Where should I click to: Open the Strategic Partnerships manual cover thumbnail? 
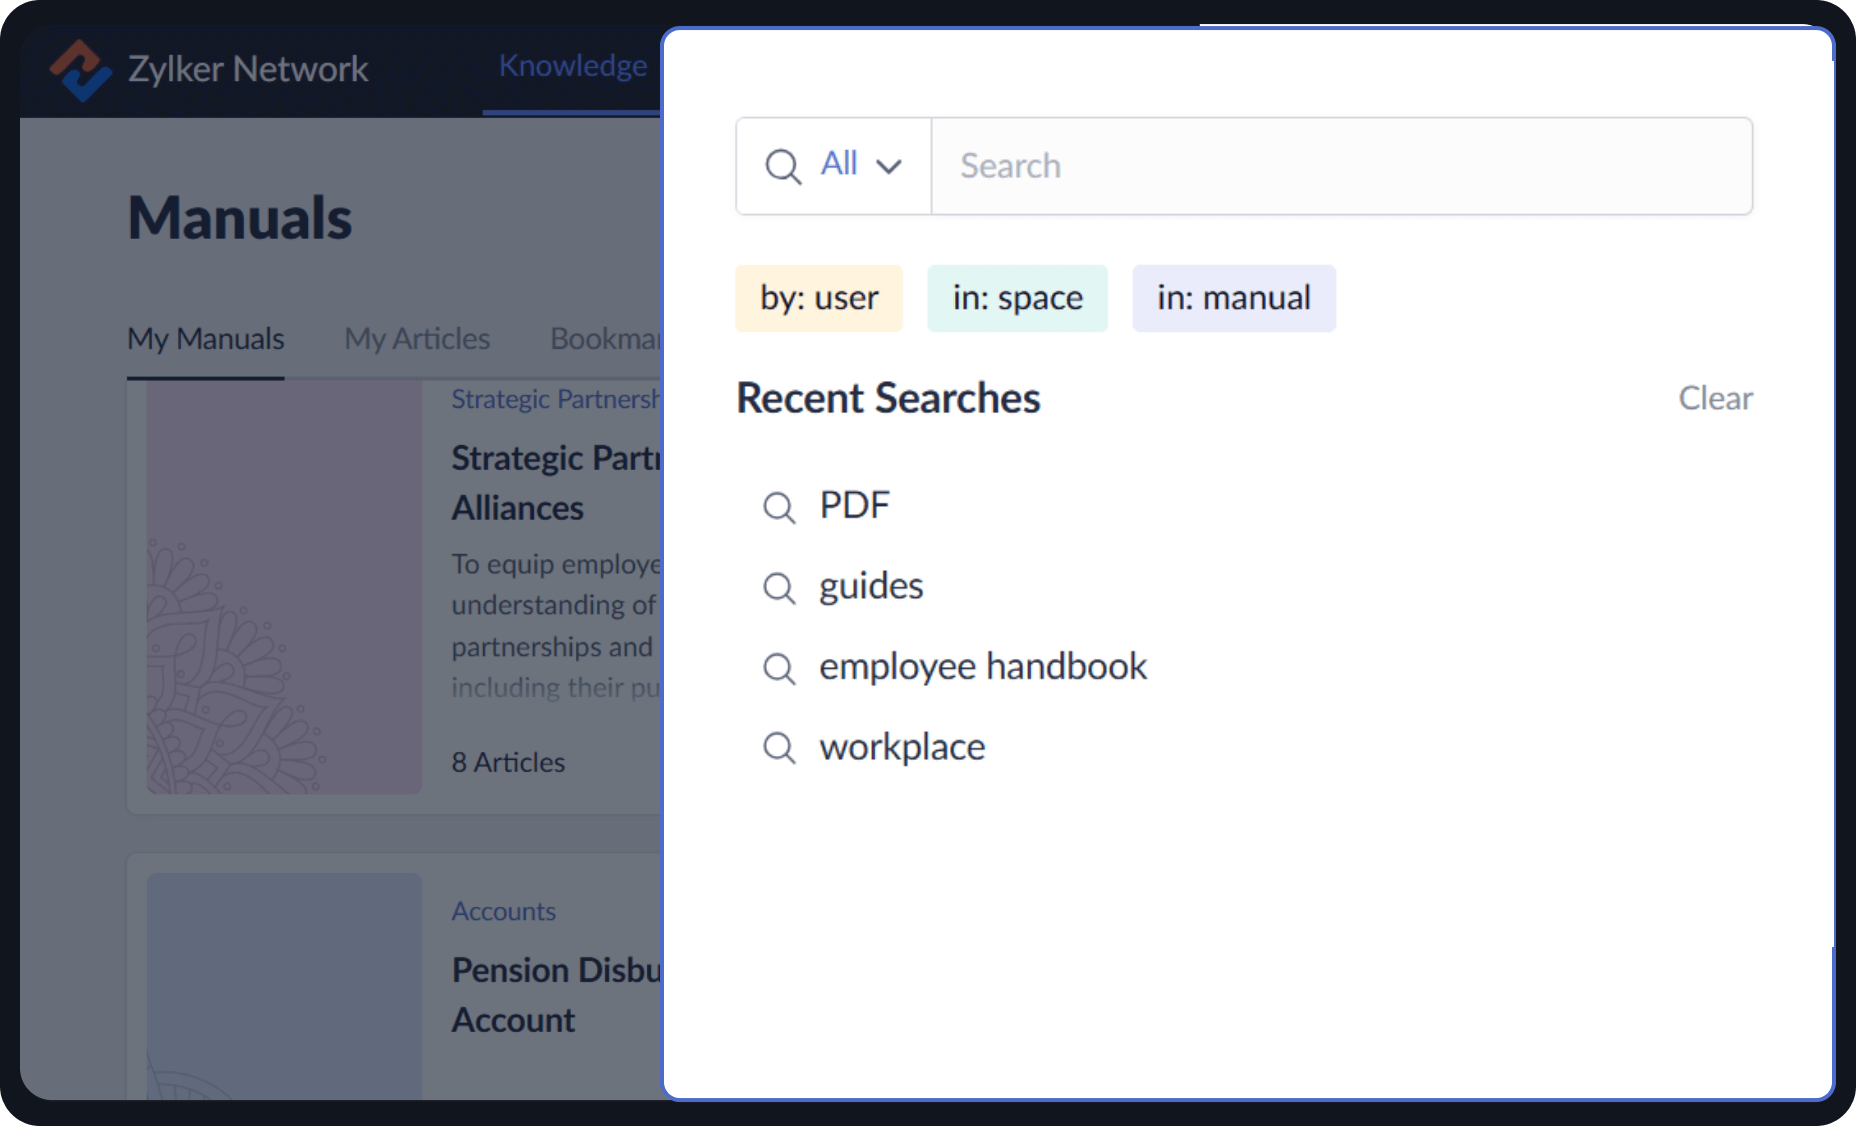283,590
